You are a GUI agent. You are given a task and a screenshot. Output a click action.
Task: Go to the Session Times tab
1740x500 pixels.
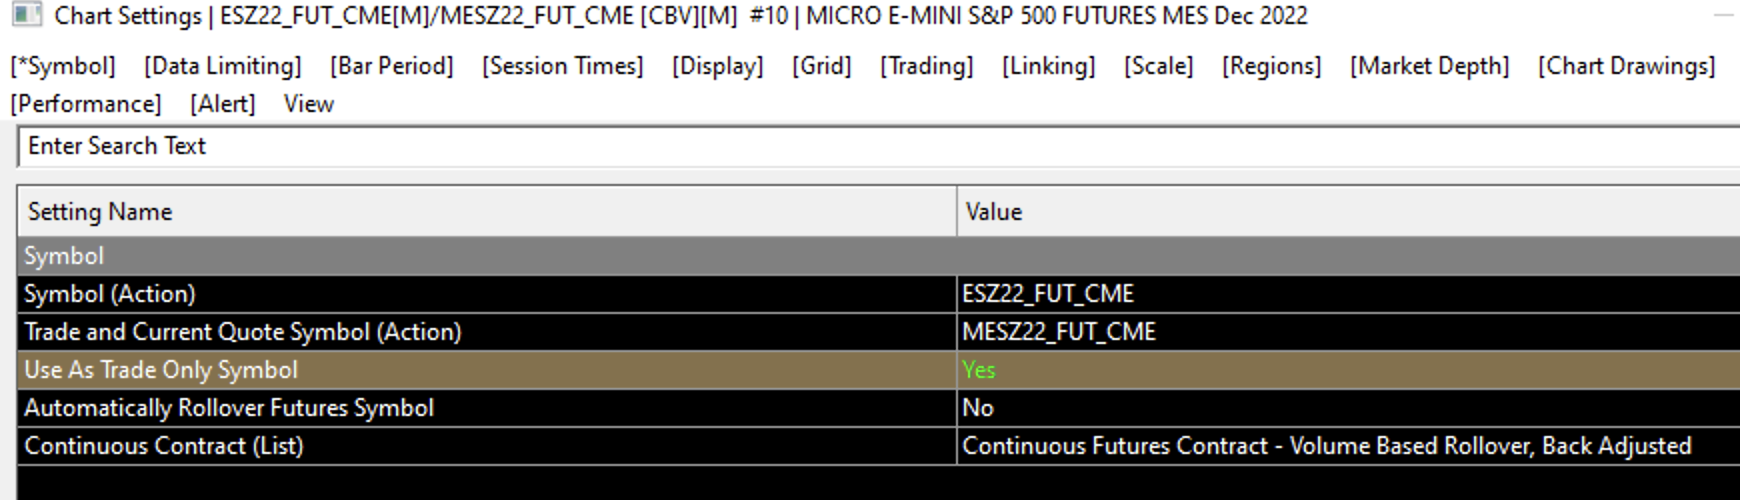tap(562, 66)
